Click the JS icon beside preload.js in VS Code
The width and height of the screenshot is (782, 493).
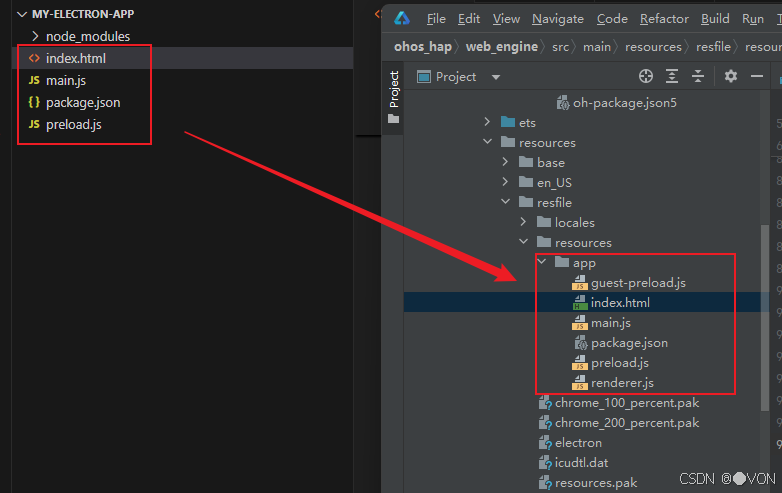34,124
